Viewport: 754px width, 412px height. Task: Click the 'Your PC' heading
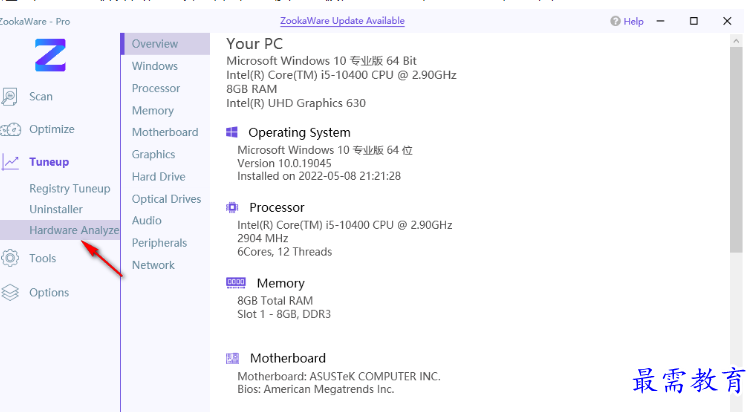pos(254,44)
